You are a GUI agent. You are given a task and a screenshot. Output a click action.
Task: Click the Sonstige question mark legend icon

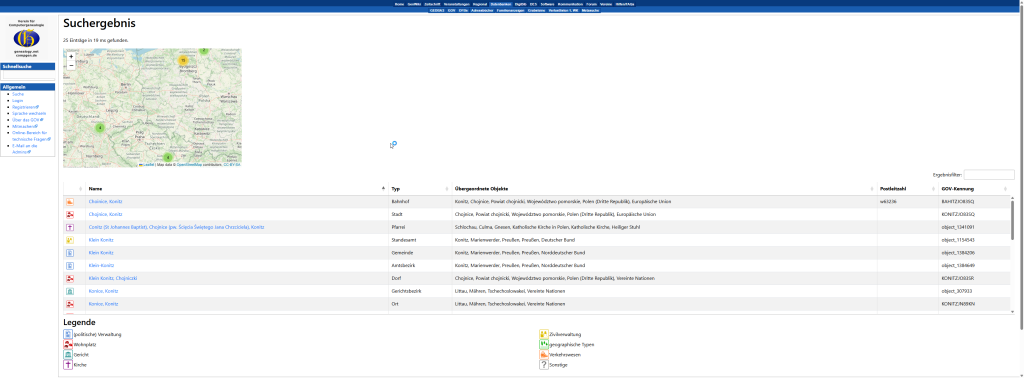pyautogui.click(x=543, y=365)
